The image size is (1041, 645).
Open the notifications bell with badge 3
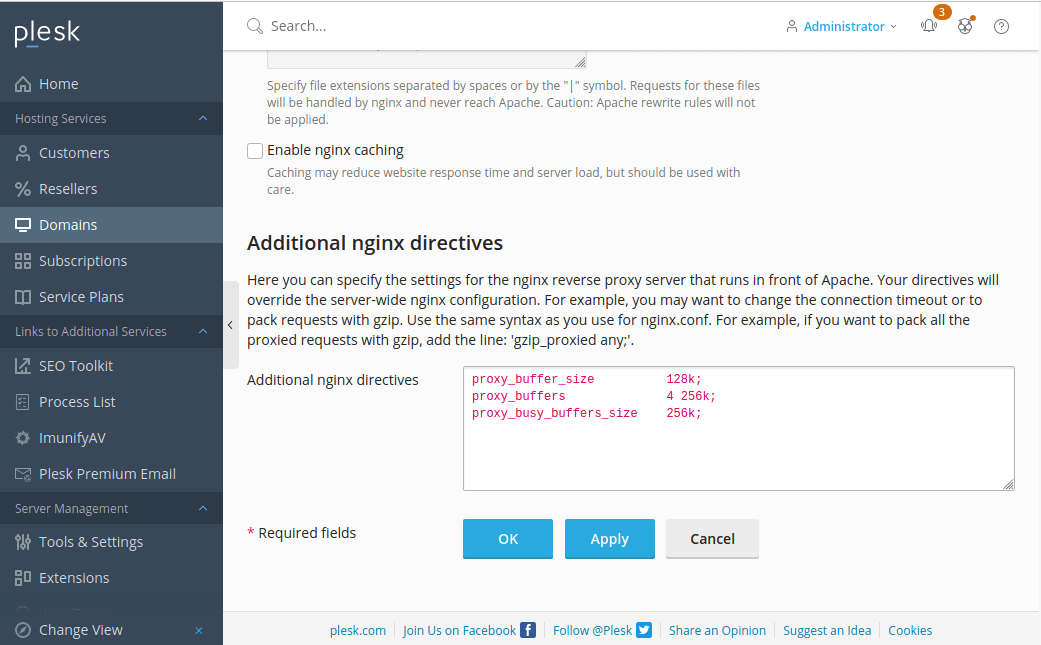click(929, 26)
